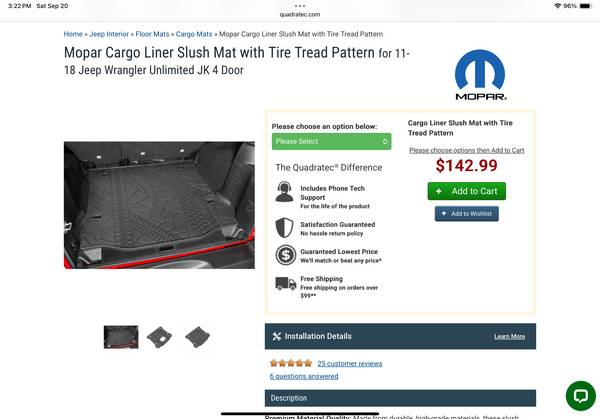Expand the Description section header
Viewport: 600px width, 419px height.
point(400,398)
